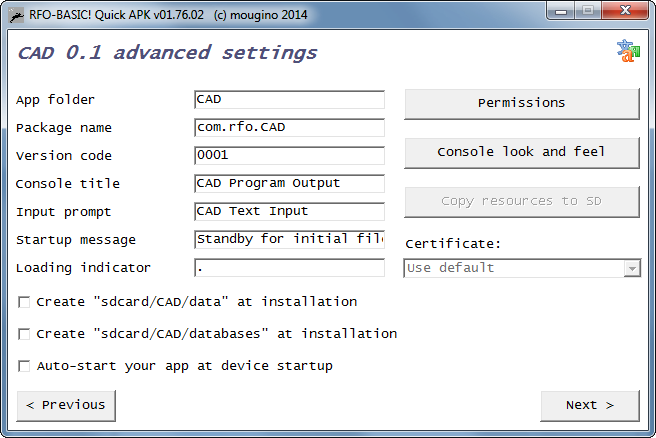Click the Package name text box
The width and height of the screenshot is (656, 438).
[x=290, y=128]
